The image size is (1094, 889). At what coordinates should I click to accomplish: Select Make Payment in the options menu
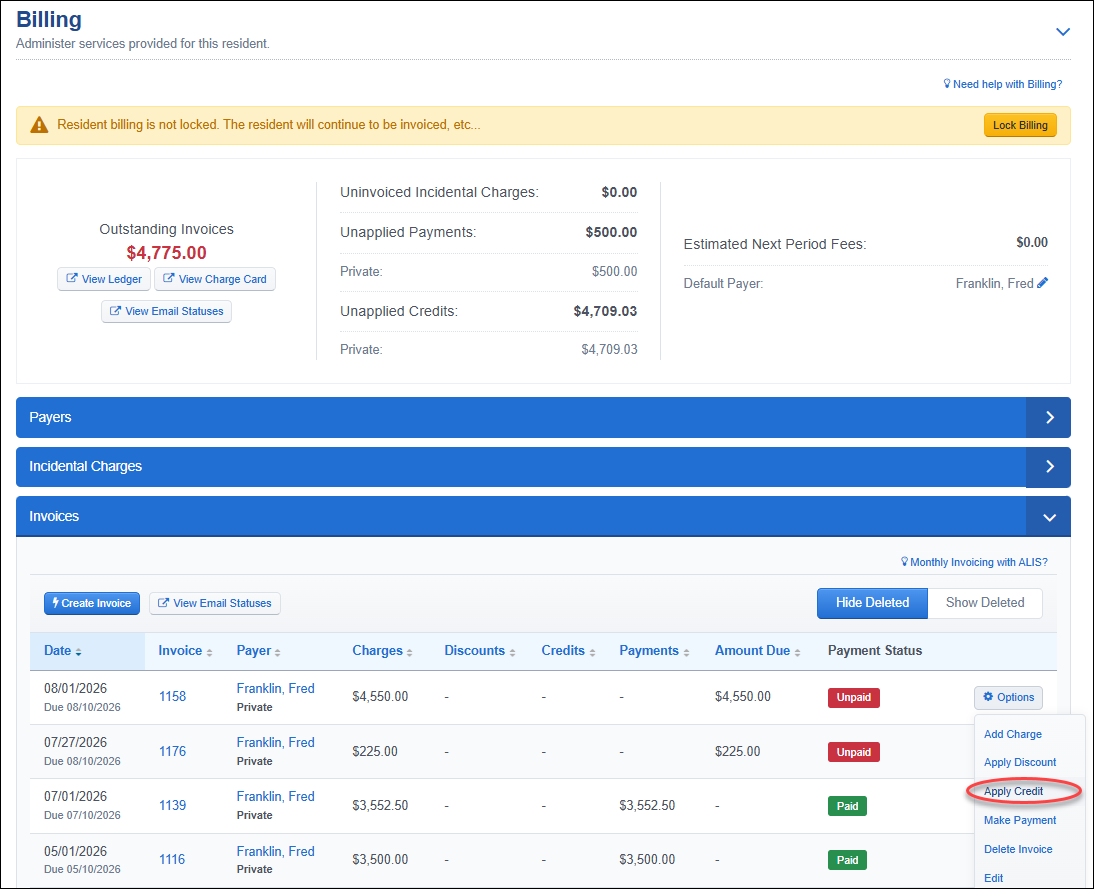point(1019,820)
